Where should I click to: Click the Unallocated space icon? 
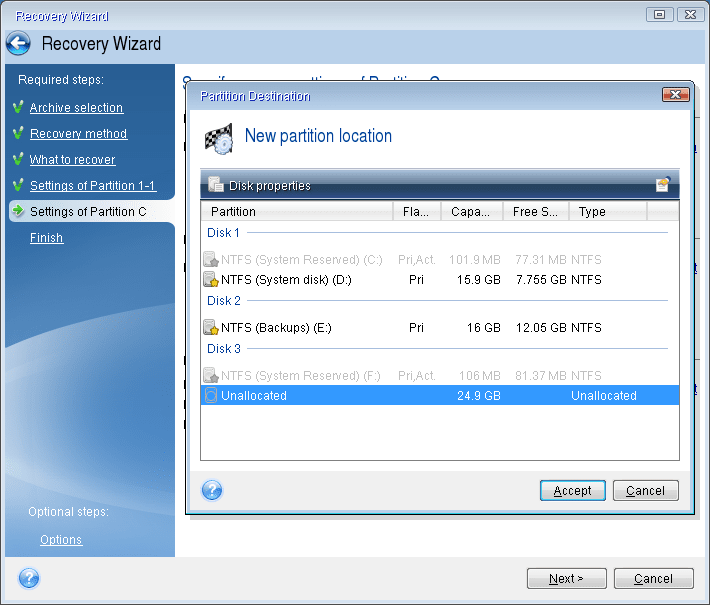coord(210,396)
